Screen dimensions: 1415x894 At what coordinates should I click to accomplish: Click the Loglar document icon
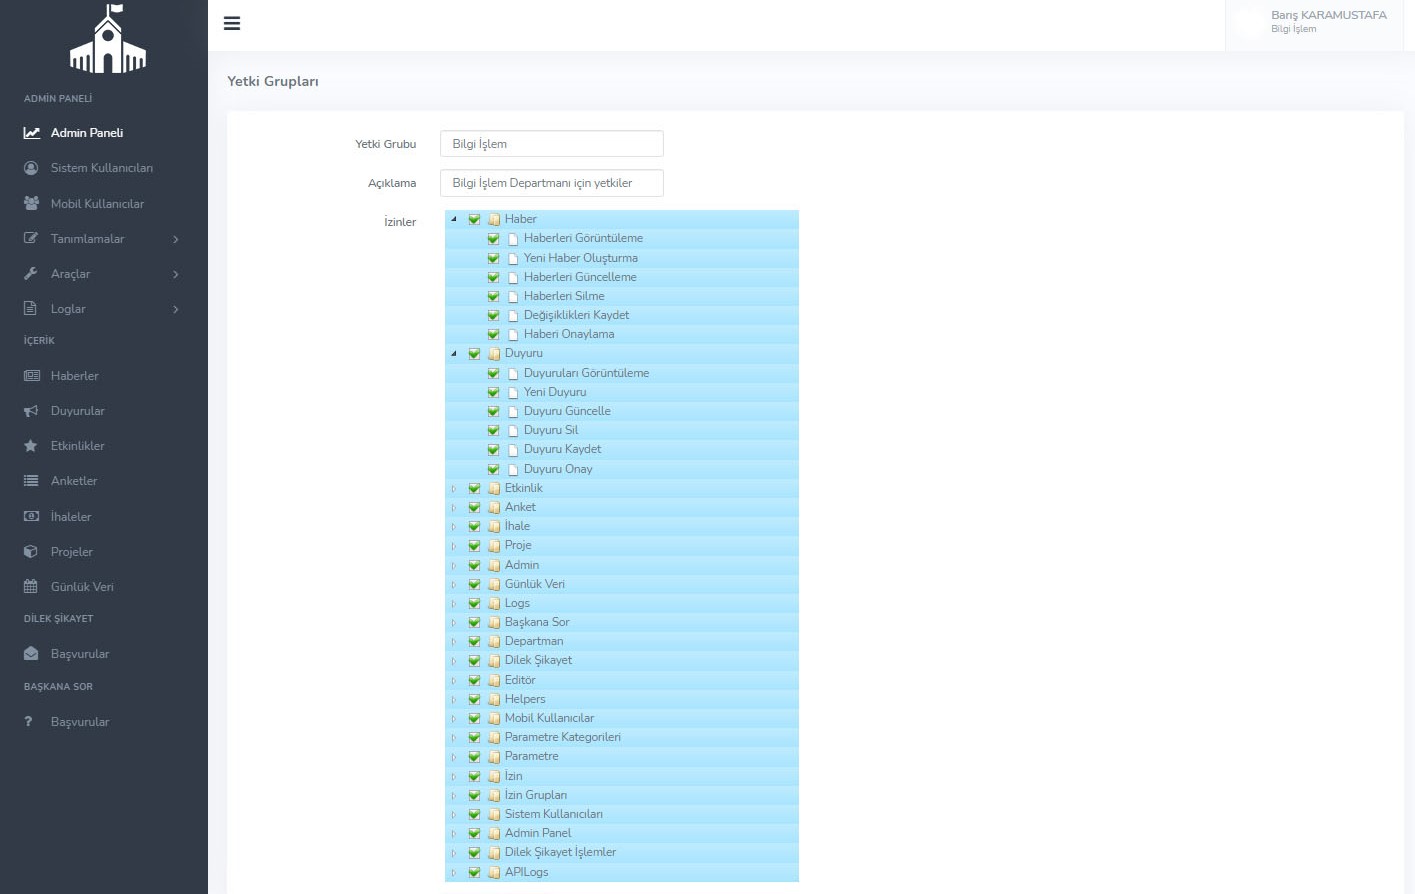pyautogui.click(x=30, y=308)
